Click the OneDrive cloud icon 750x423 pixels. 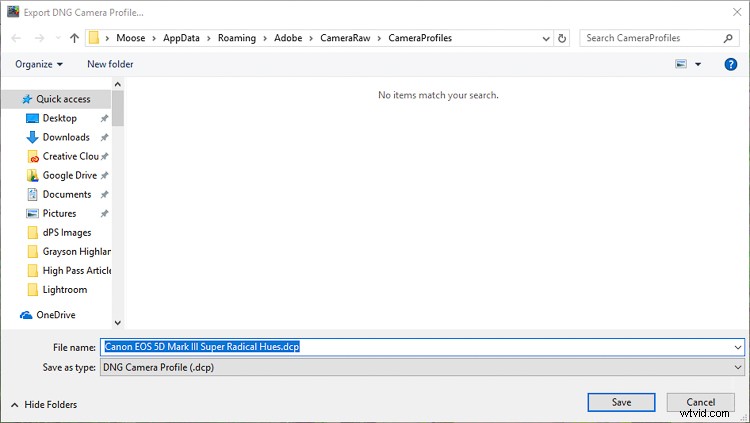click(x=26, y=315)
